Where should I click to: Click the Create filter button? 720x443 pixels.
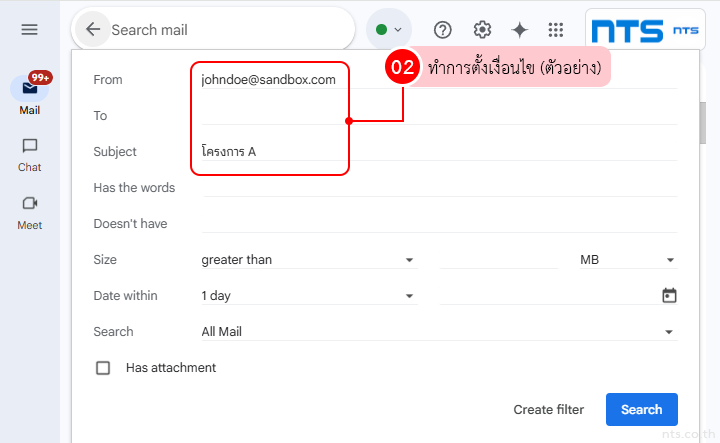(548, 409)
